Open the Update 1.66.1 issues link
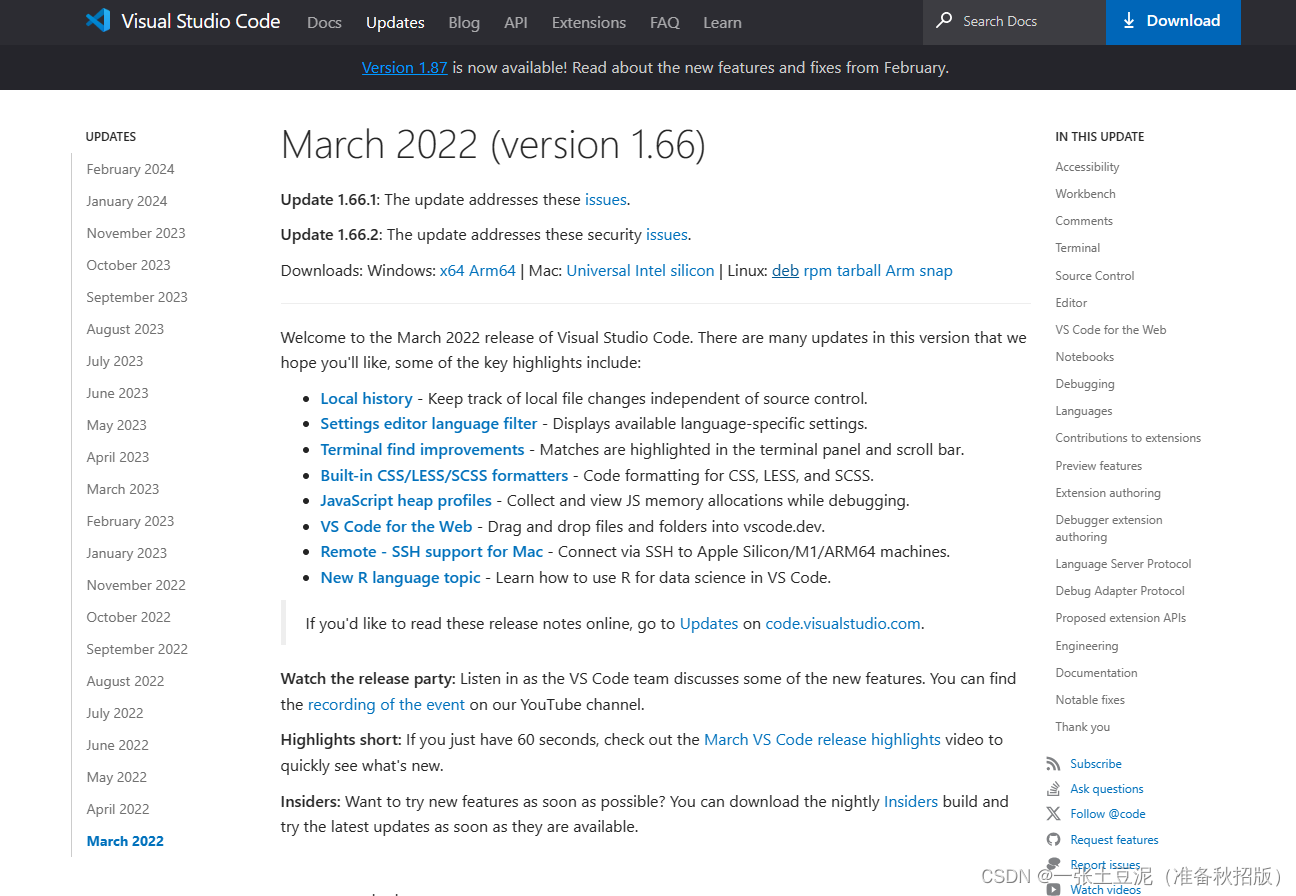This screenshot has height=896, width=1296. click(606, 200)
